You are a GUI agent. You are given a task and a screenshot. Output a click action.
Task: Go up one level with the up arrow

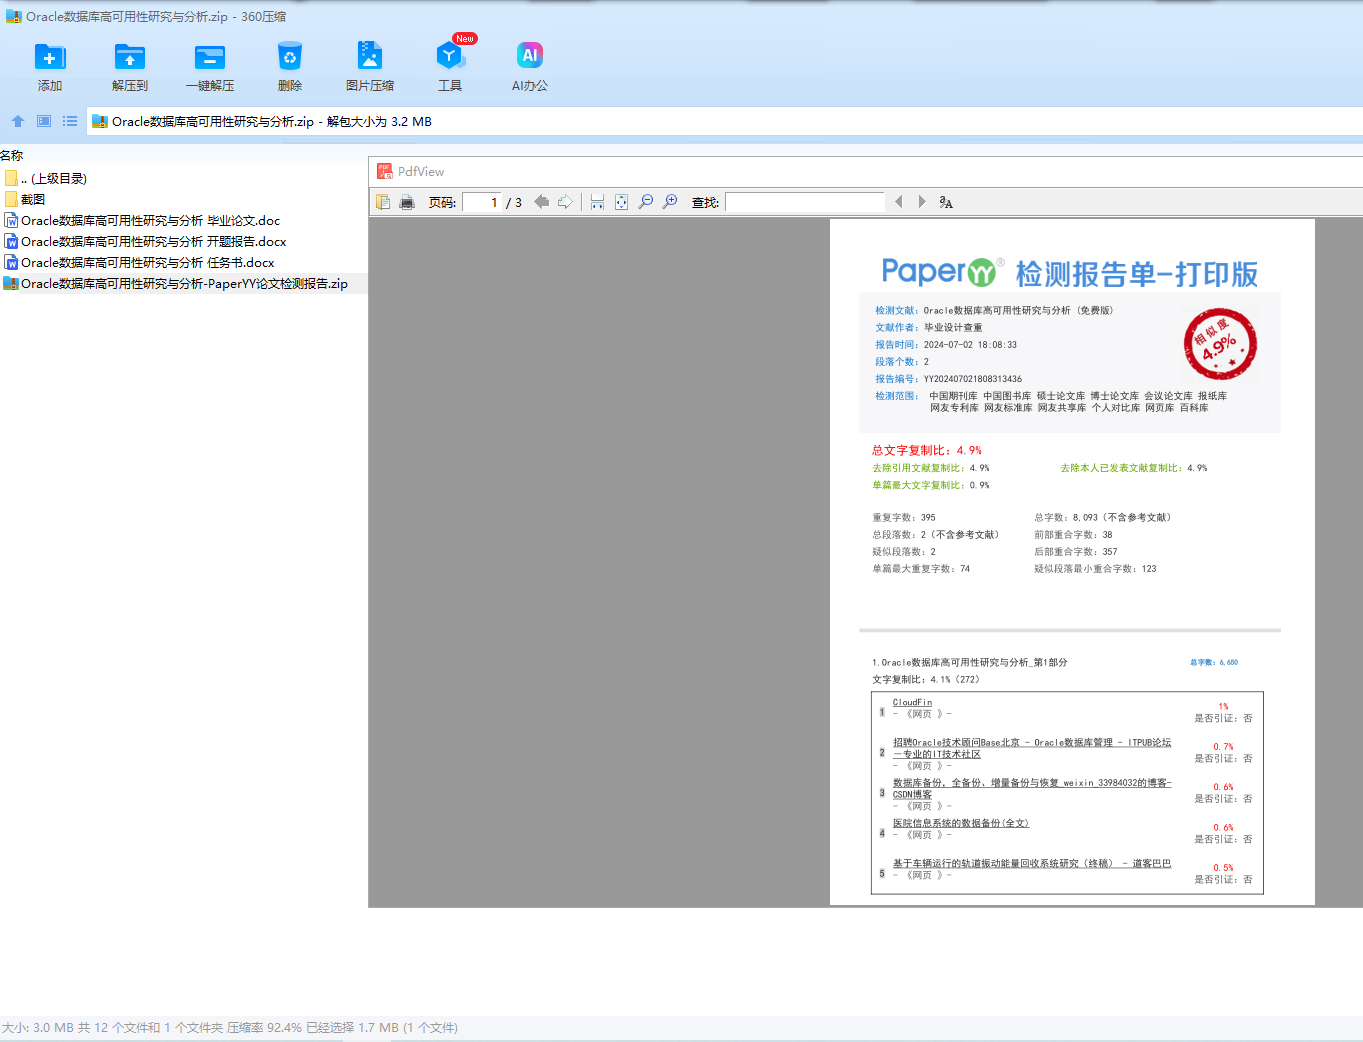click(x=18, y=121)
